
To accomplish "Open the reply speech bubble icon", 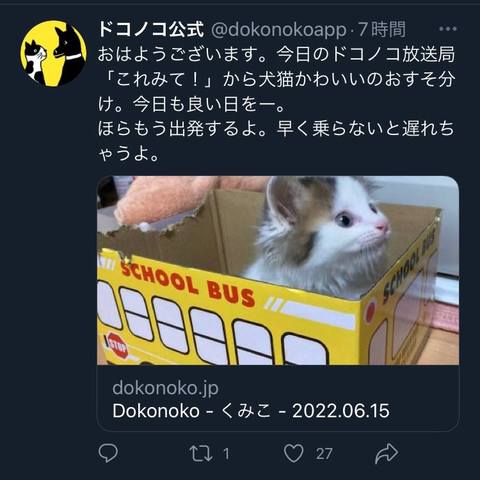I will click(108, 453).
